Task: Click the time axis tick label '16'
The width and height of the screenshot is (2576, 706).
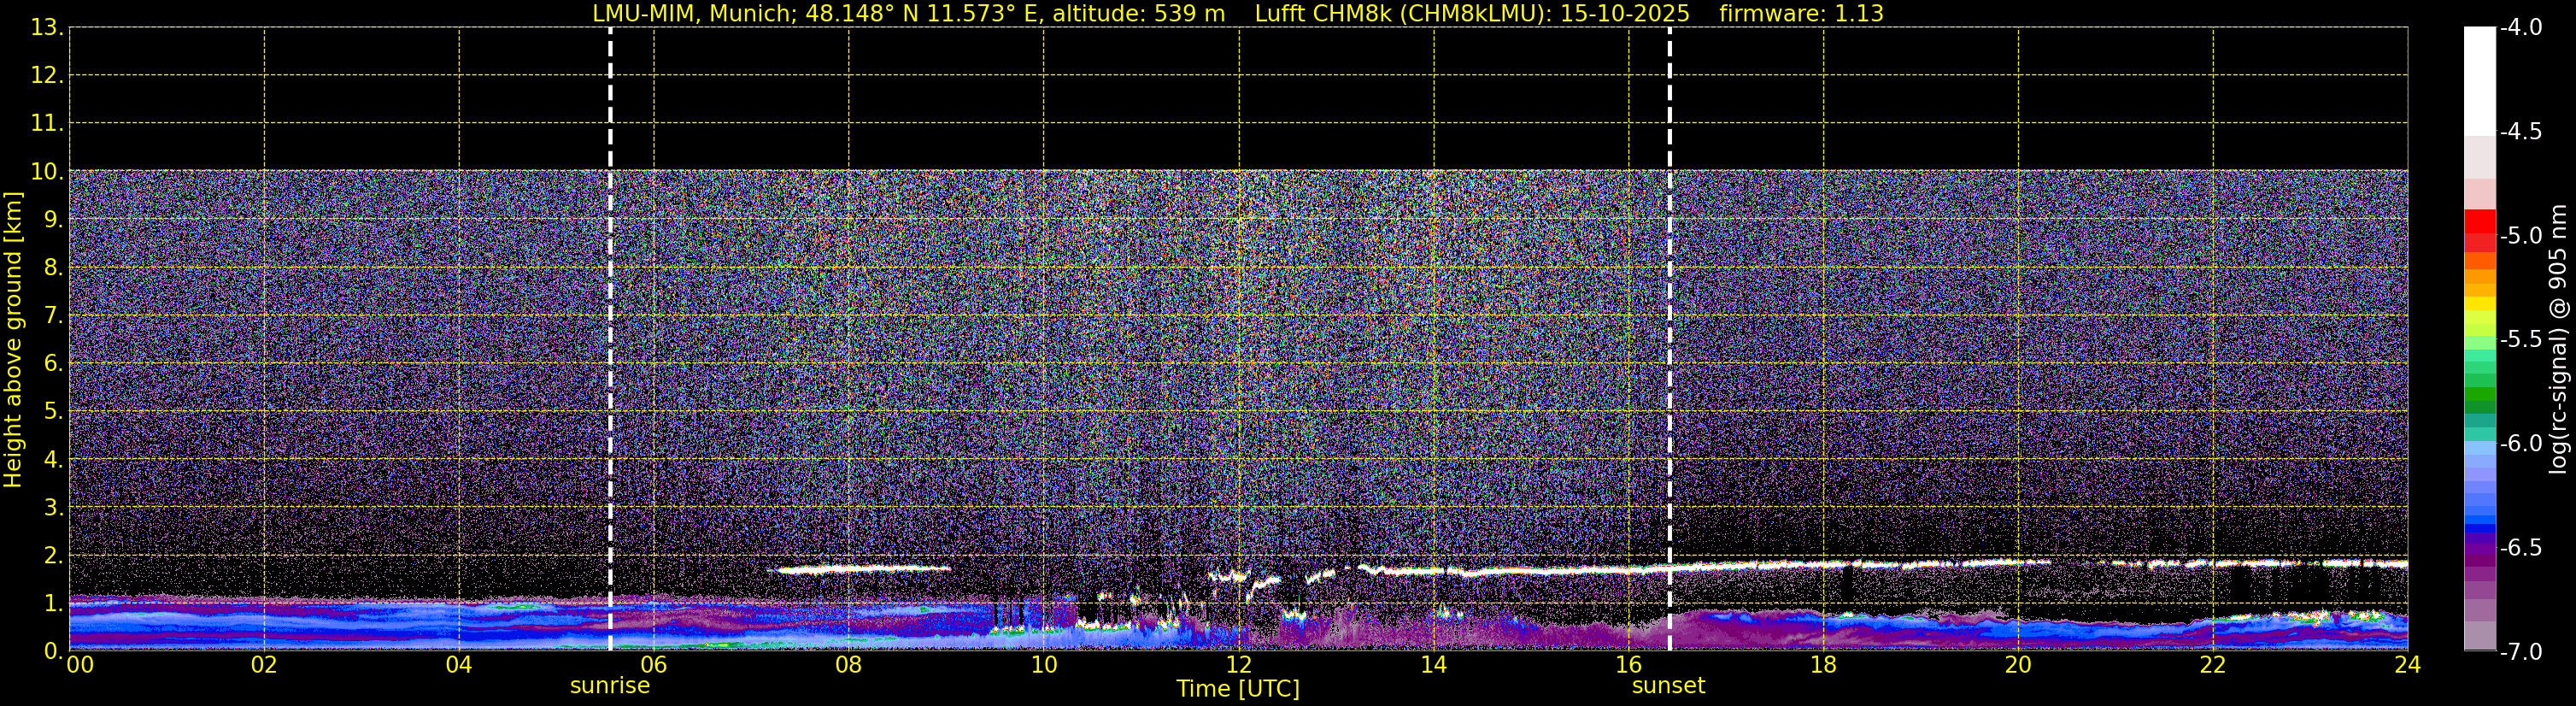Action: tap(1629, 665)
